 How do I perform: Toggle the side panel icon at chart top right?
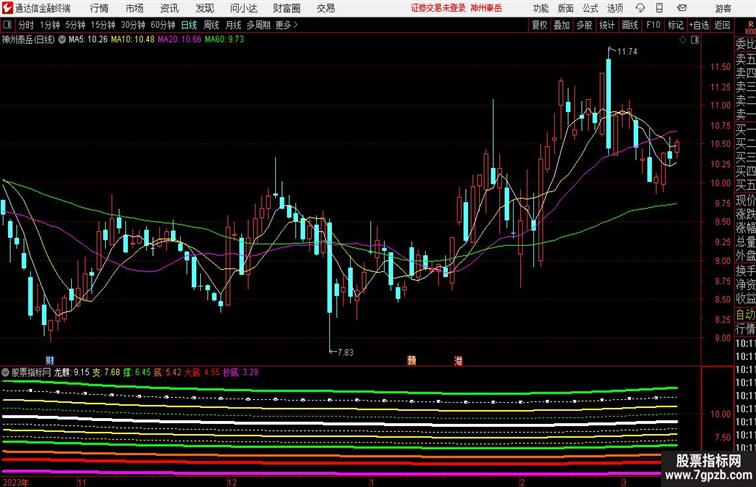click(695, 40)
